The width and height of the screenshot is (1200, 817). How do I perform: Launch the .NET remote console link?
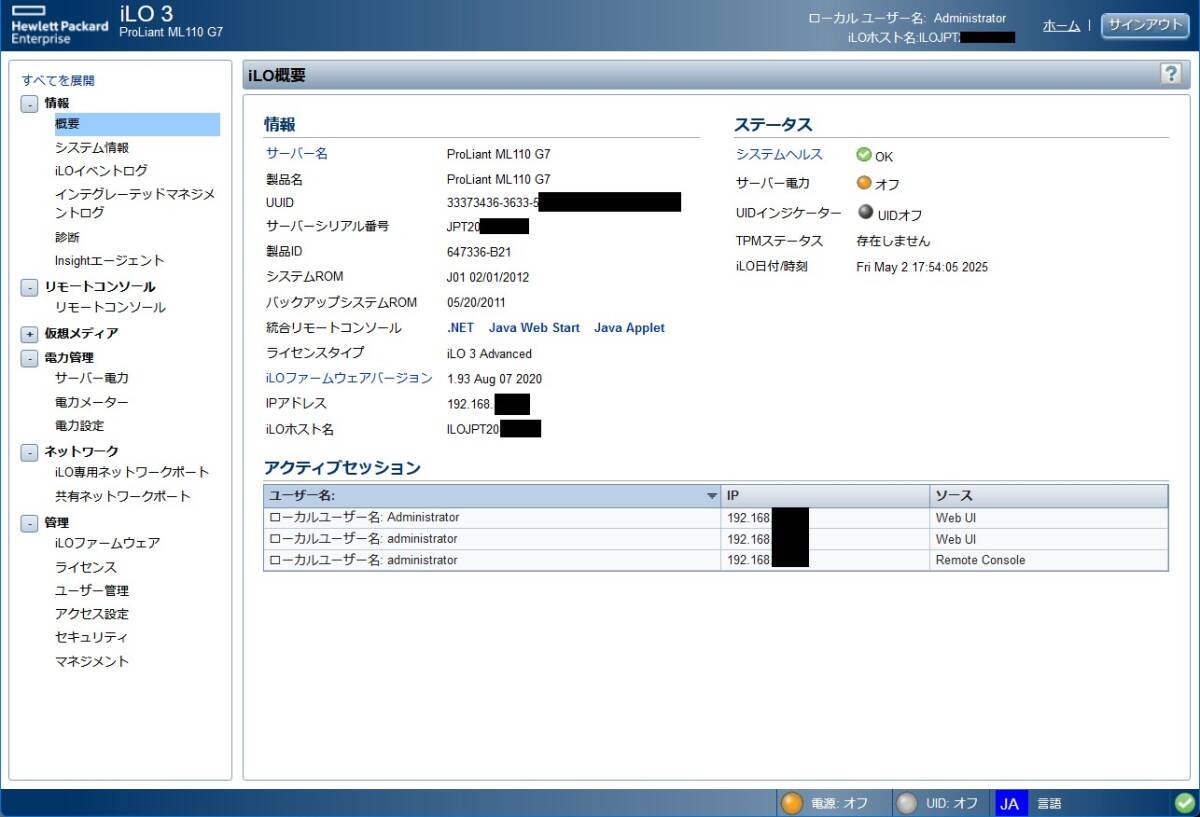[460, 328]
